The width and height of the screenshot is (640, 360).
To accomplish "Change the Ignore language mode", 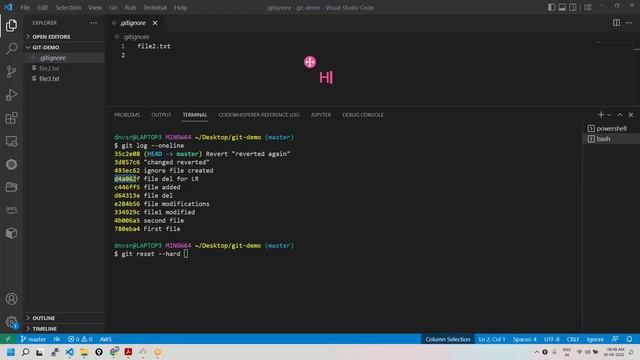I will 595,339.
